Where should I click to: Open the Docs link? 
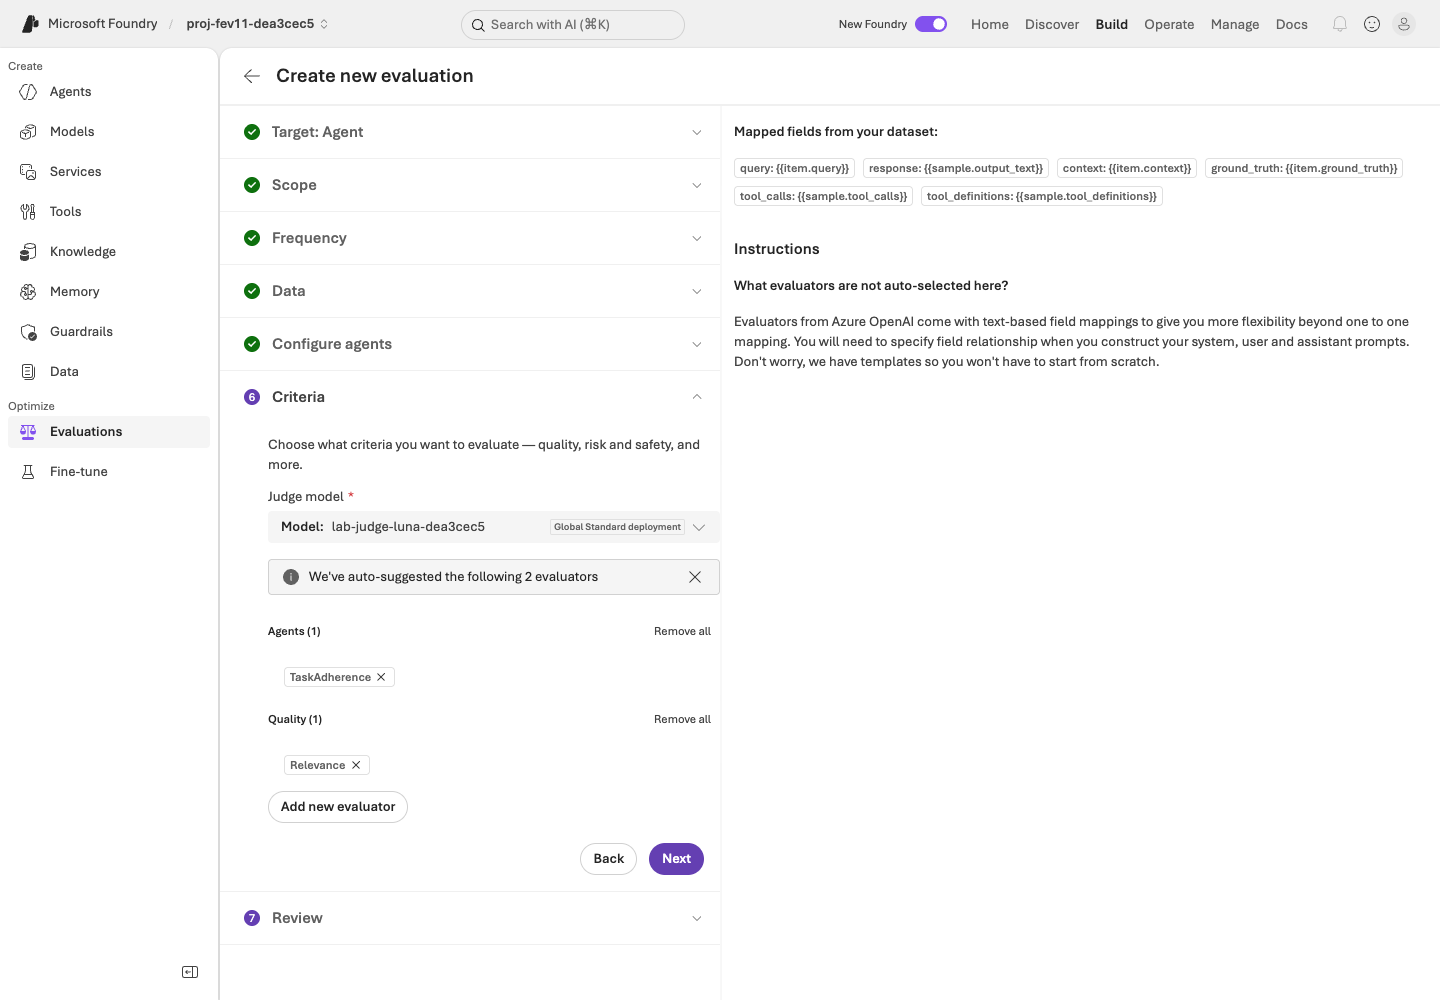1292,24
